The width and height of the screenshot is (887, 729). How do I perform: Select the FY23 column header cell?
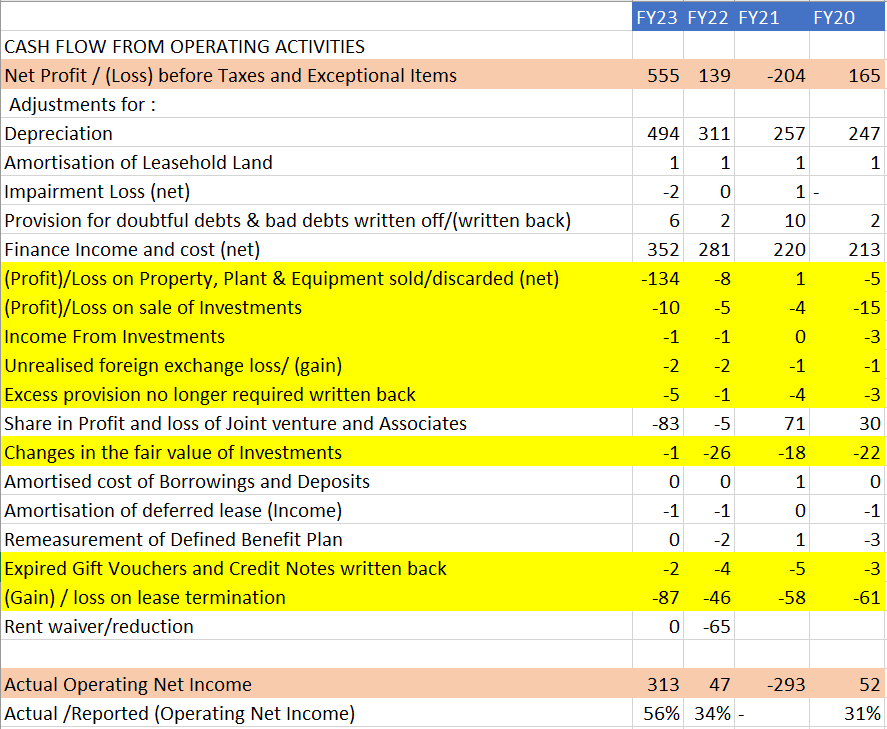[x=657, y=17]
